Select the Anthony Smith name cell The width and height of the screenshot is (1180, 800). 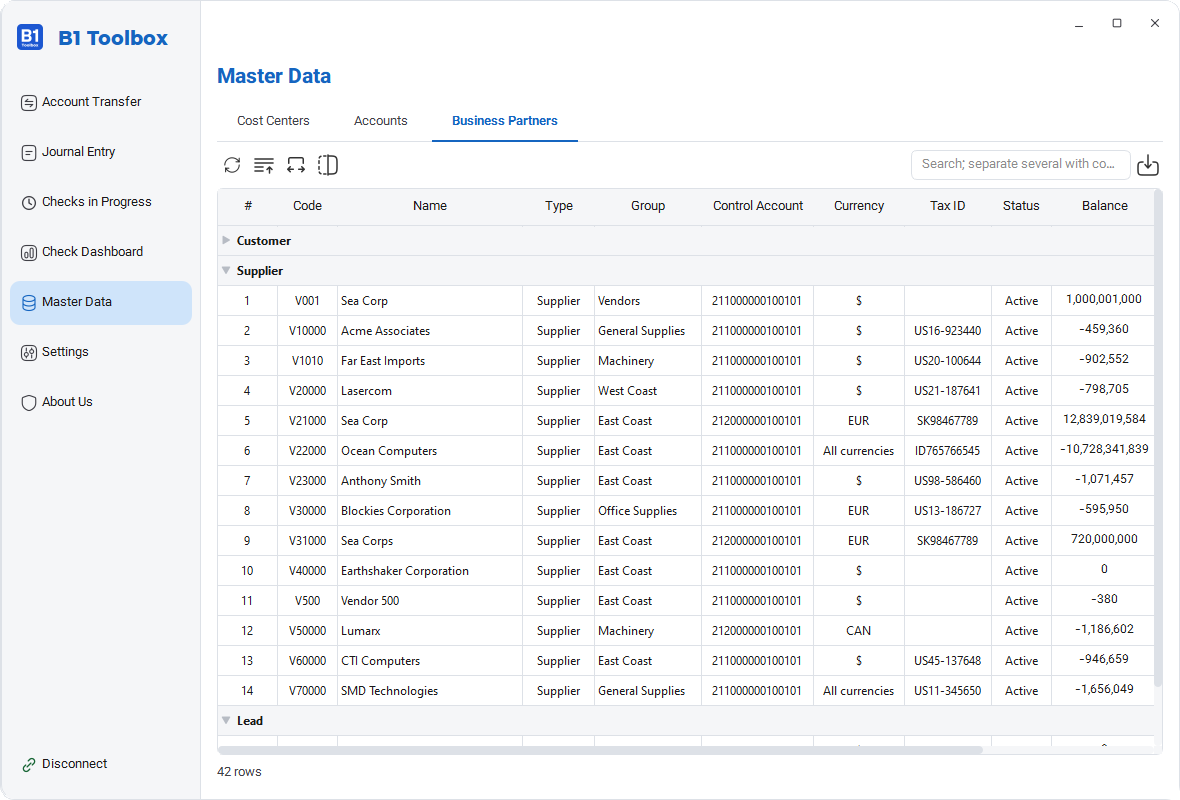click(x=430, y=481)
